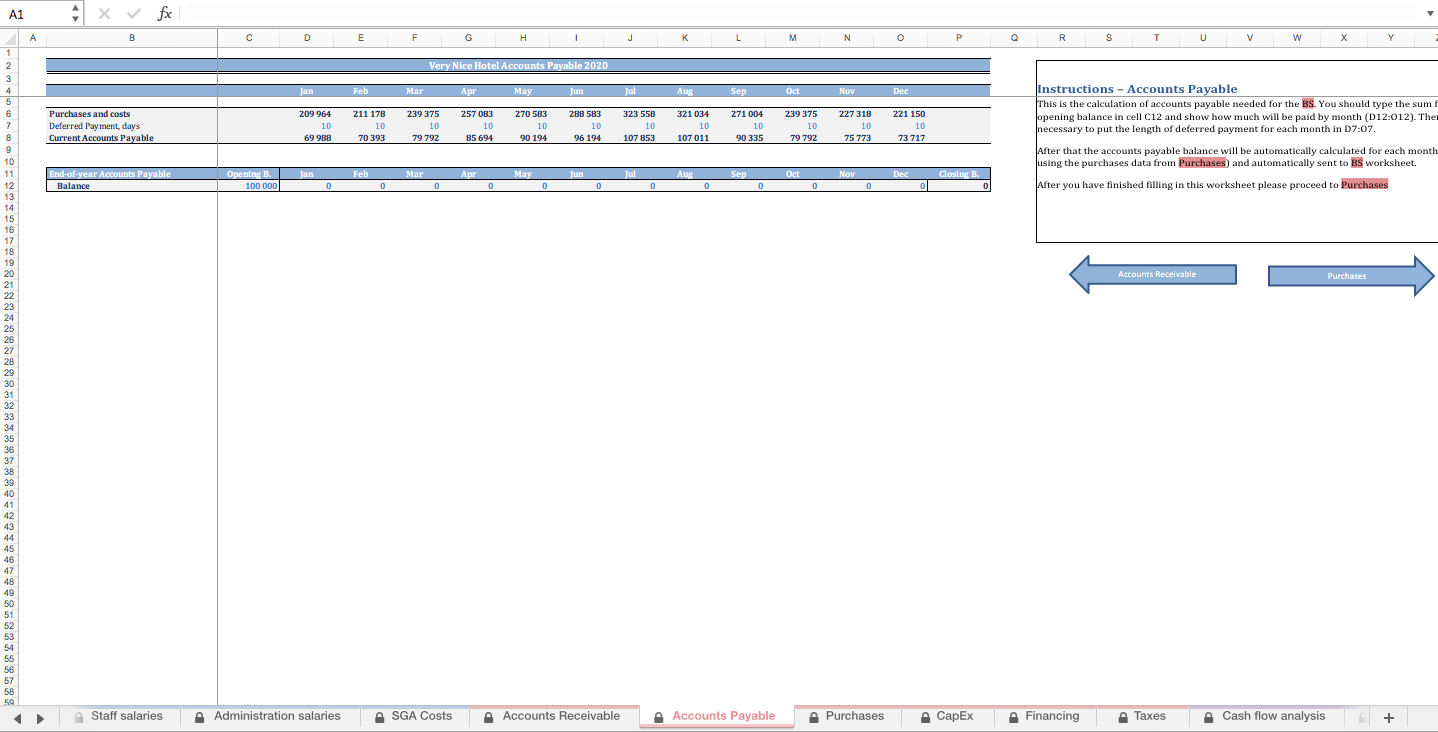Click the Name Box down stepper arrow
Screen dimensions: 1438x732
click(74, 18)
